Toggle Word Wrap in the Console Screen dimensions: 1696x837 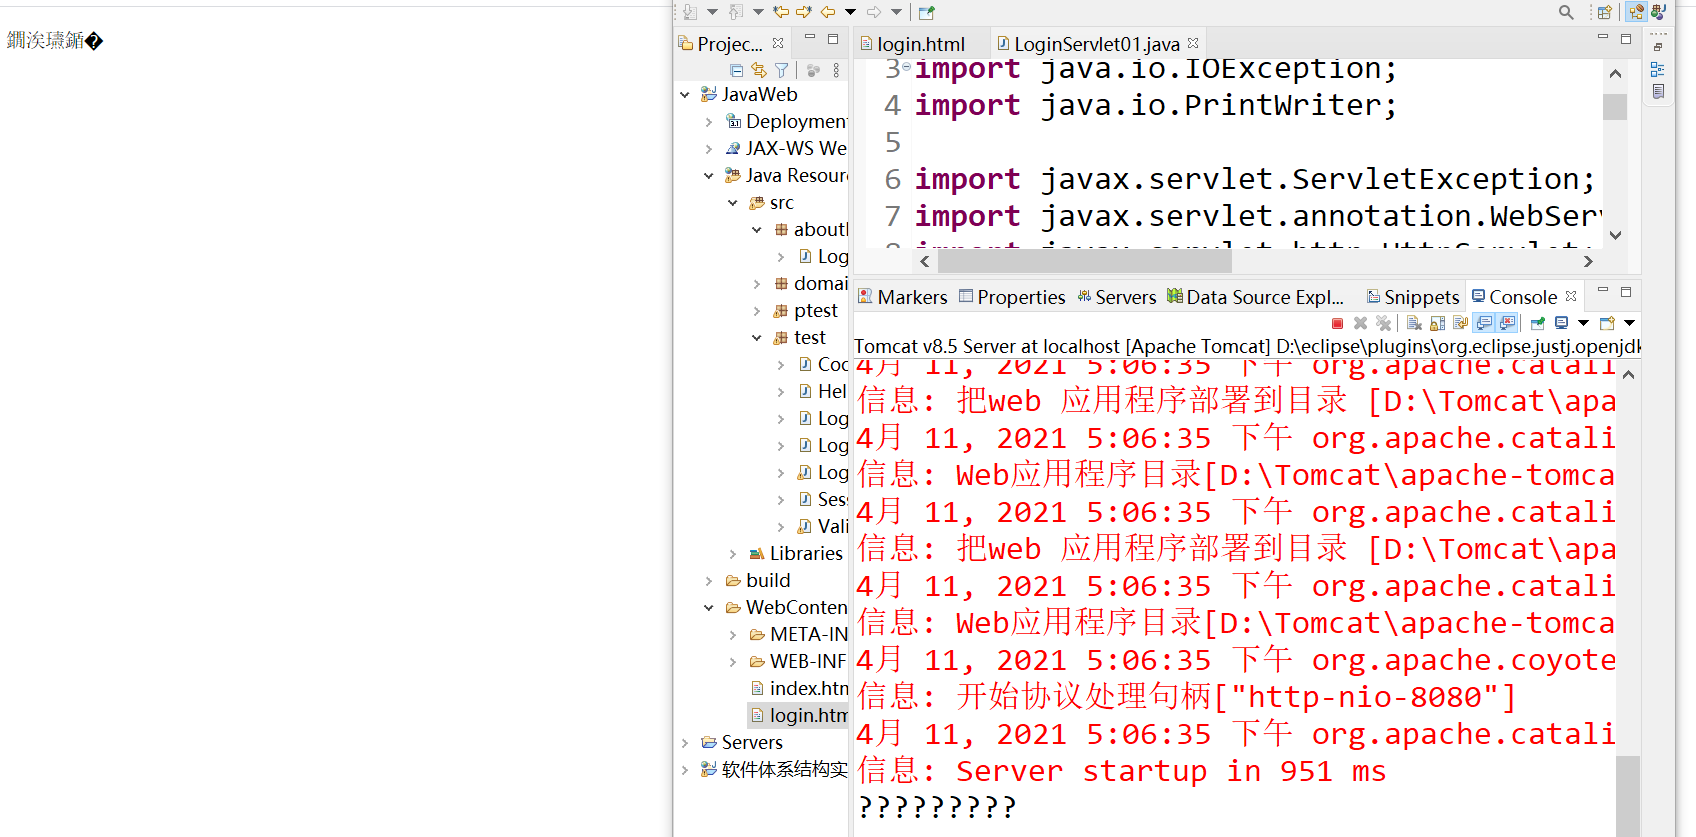click(x=1461, y=323)
